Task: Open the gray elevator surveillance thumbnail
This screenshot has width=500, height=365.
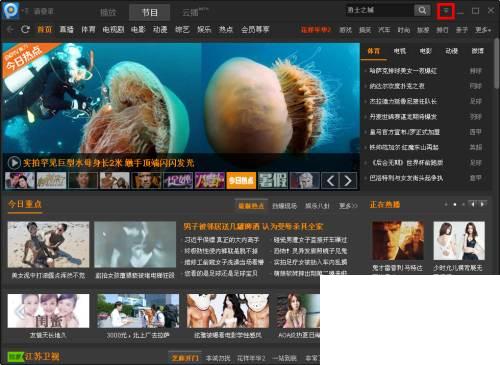Action: 135,244
